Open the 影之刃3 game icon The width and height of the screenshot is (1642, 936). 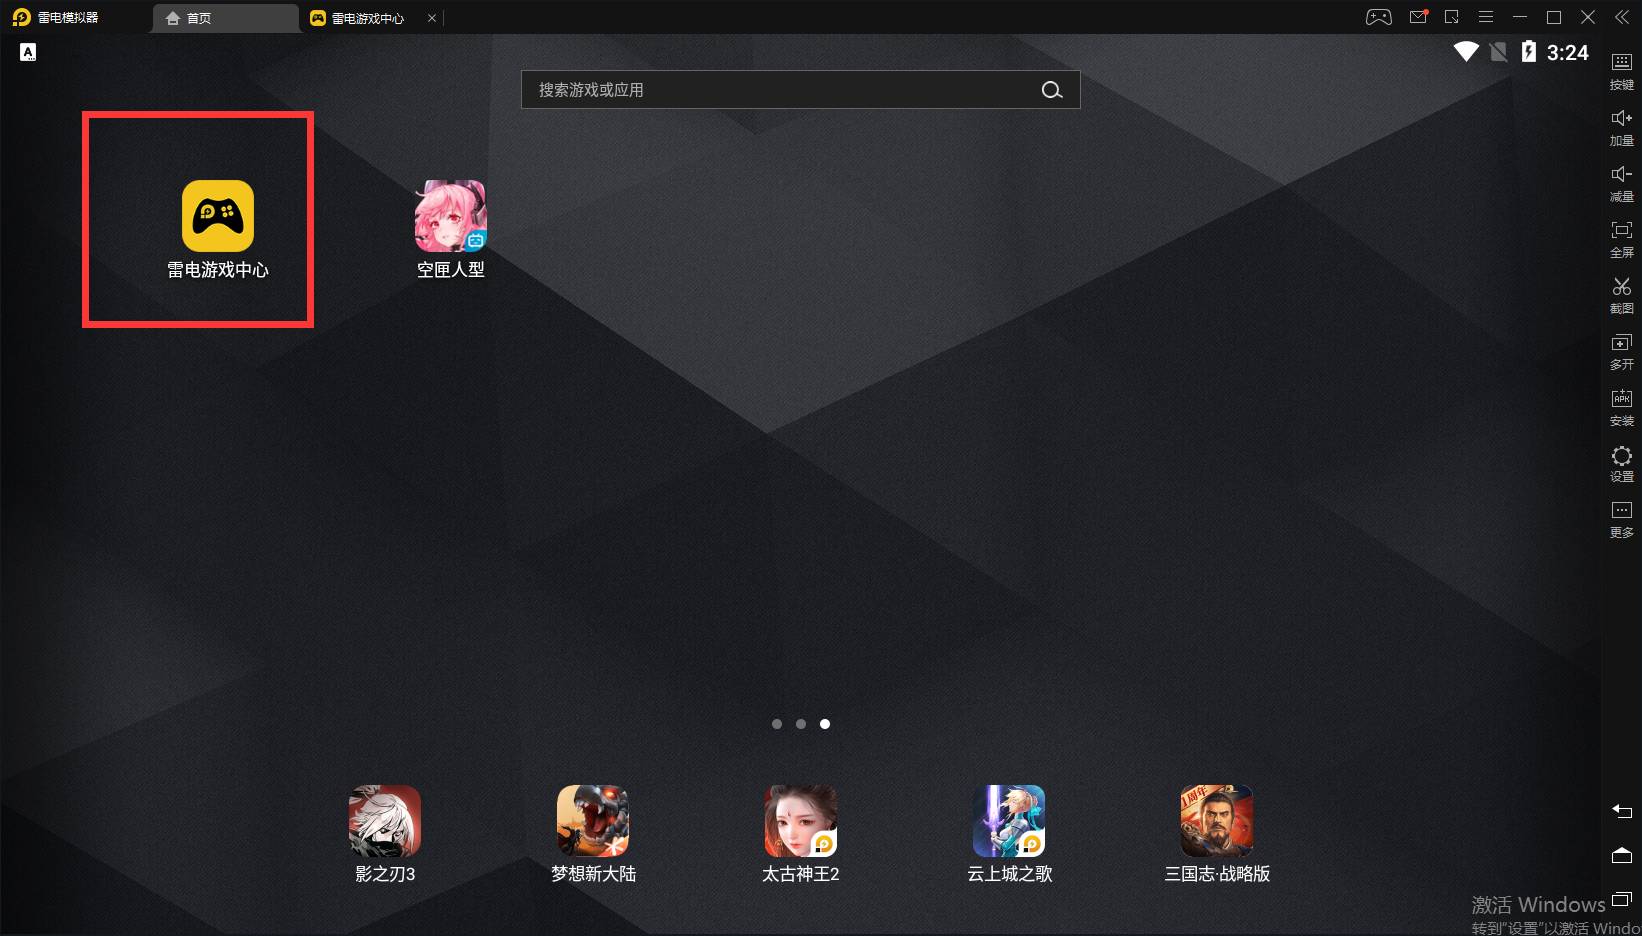point(385,821)
